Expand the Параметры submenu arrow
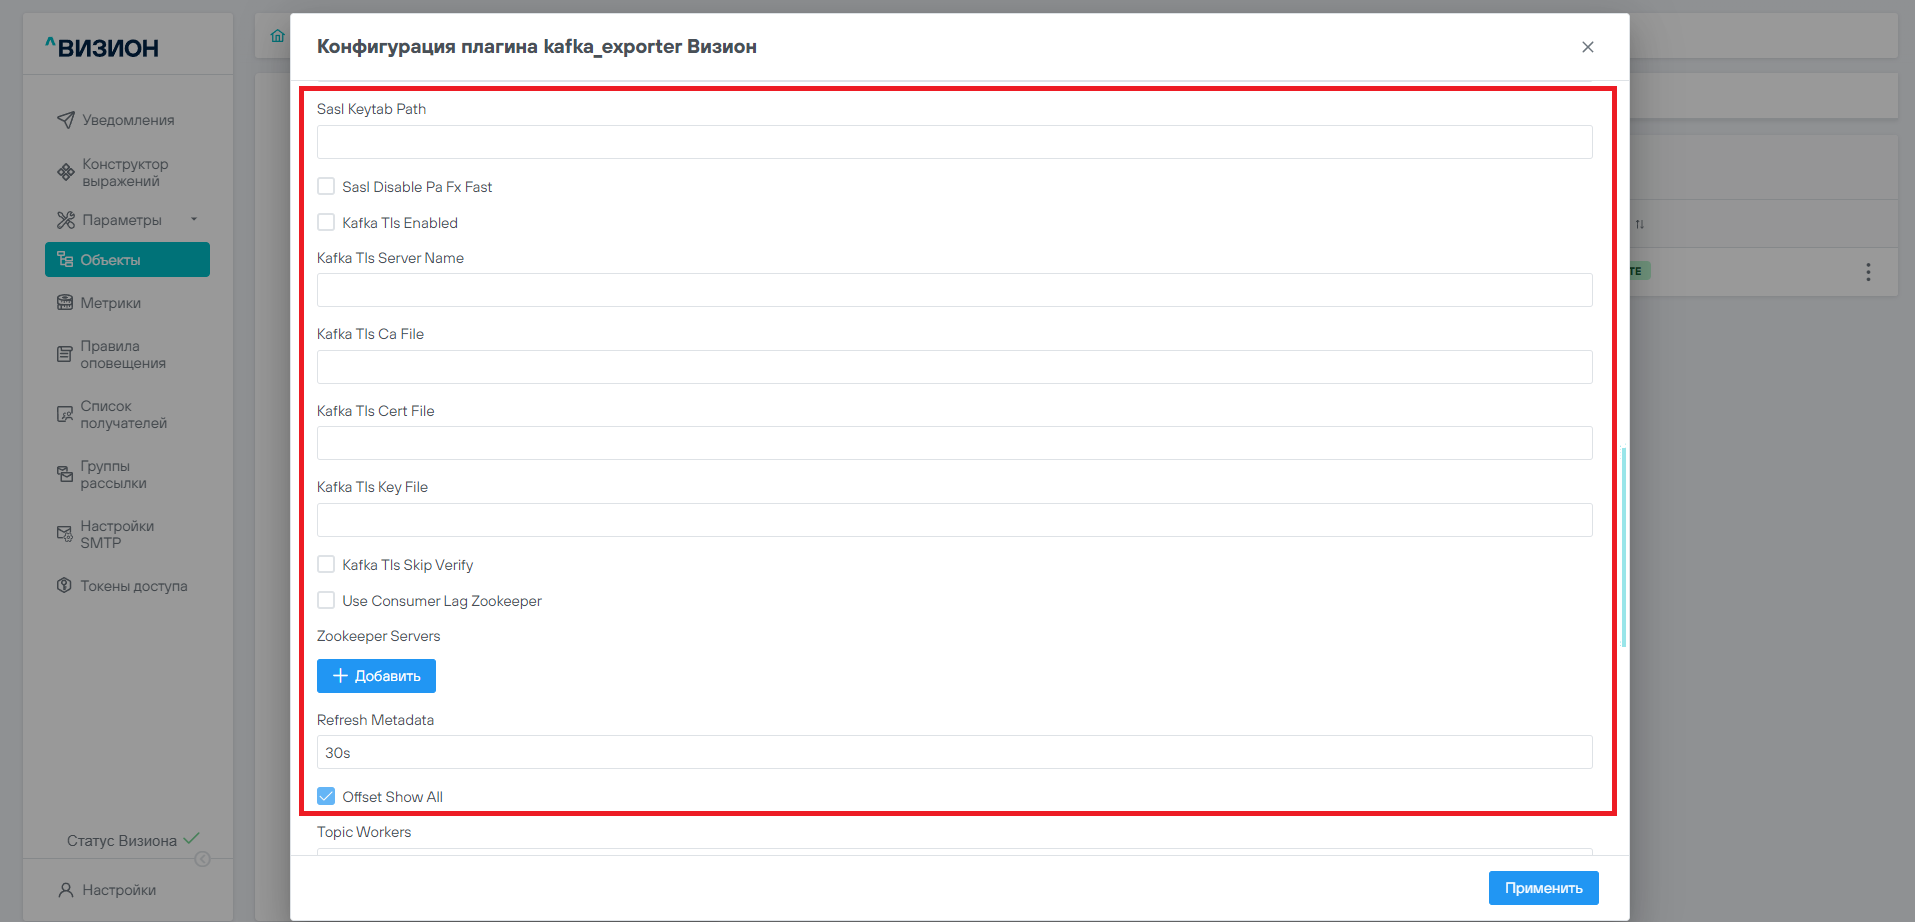Viewport: 1915px width, 922px height. coord(194,220)
